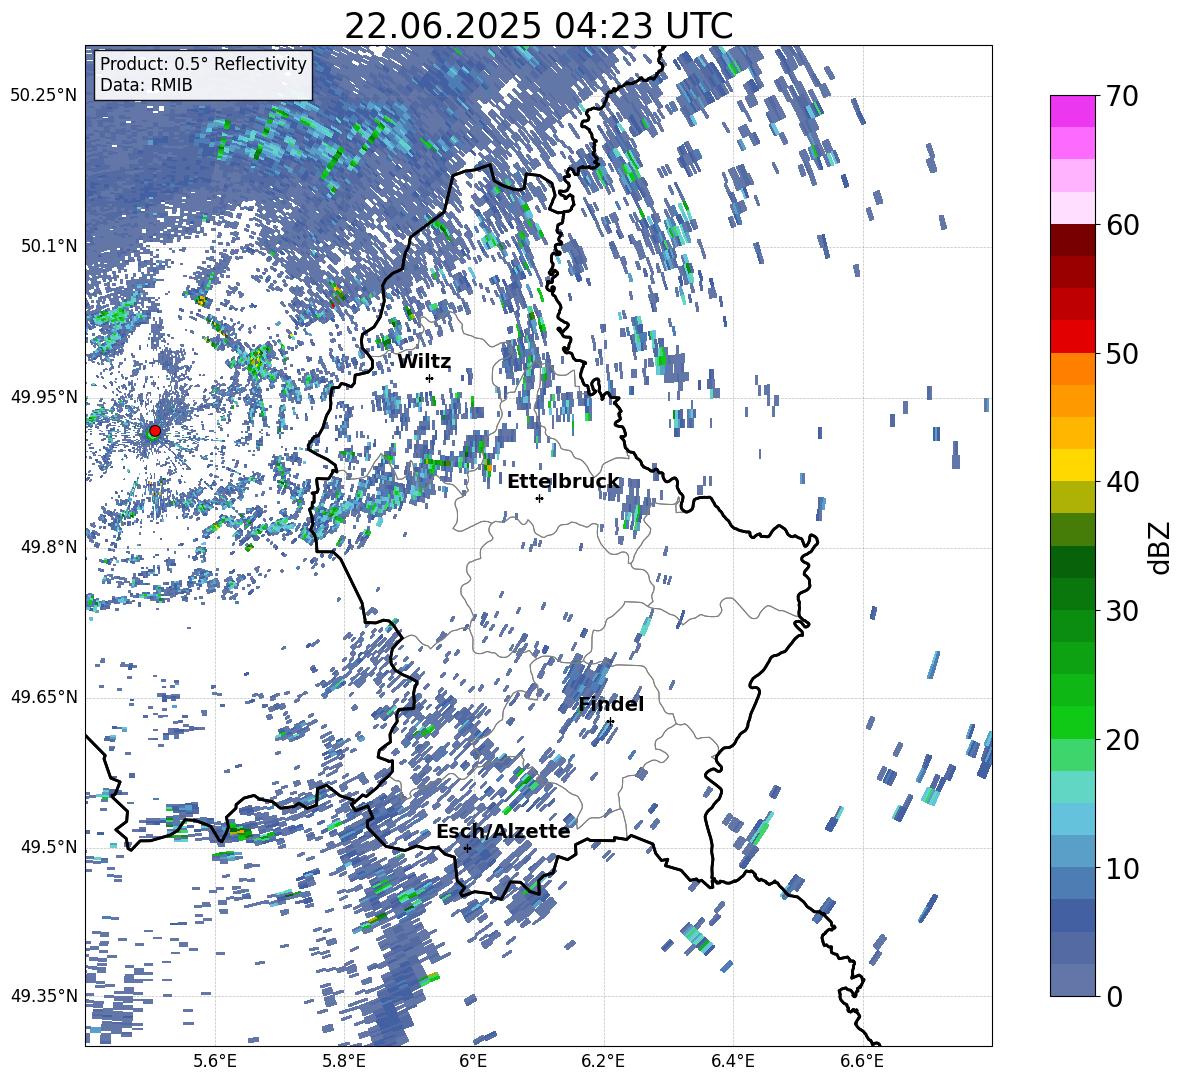
Task: Click the colorbar tick label 60
Action: pyautogui.click(x=1122, y=225)
